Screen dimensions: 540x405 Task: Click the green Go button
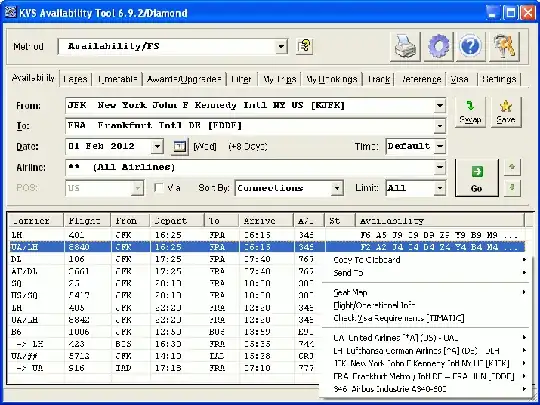477,178
